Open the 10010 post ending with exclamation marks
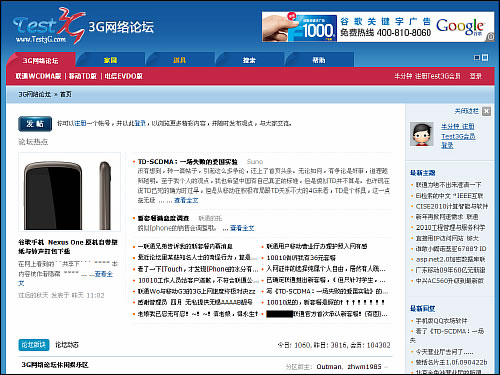The image size is (500, 375). pos(326,303)
